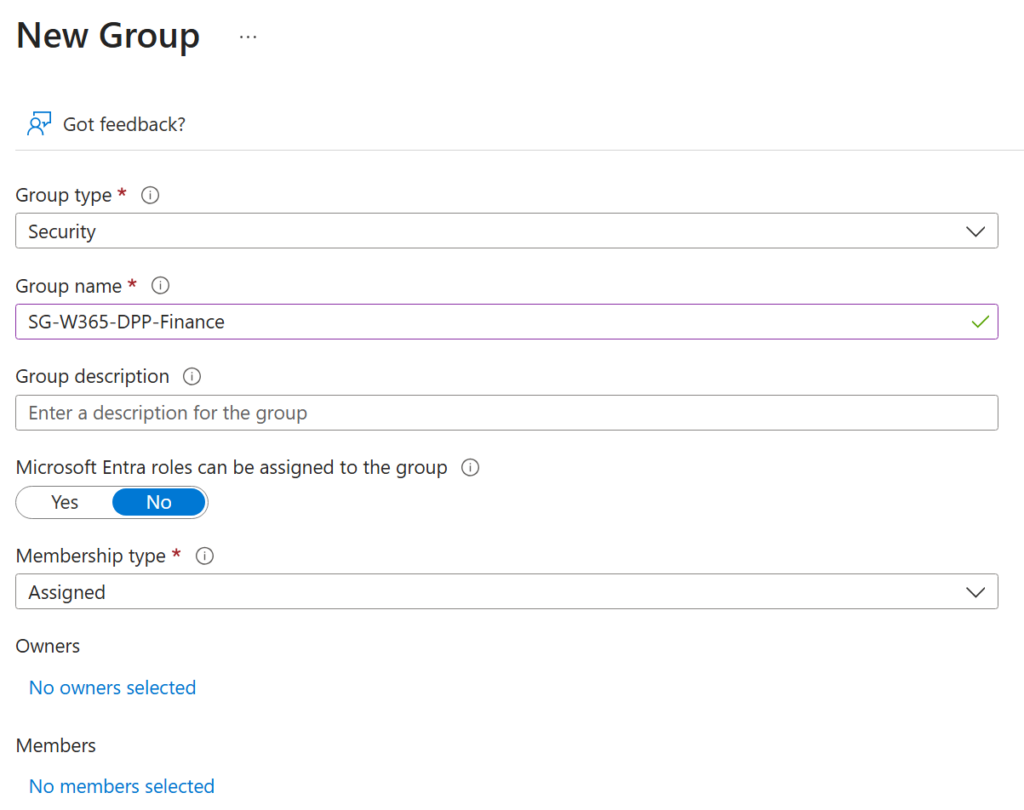
Task: Click Got feedback? text link
Action: pyautogui.click(x=124, y=124)
